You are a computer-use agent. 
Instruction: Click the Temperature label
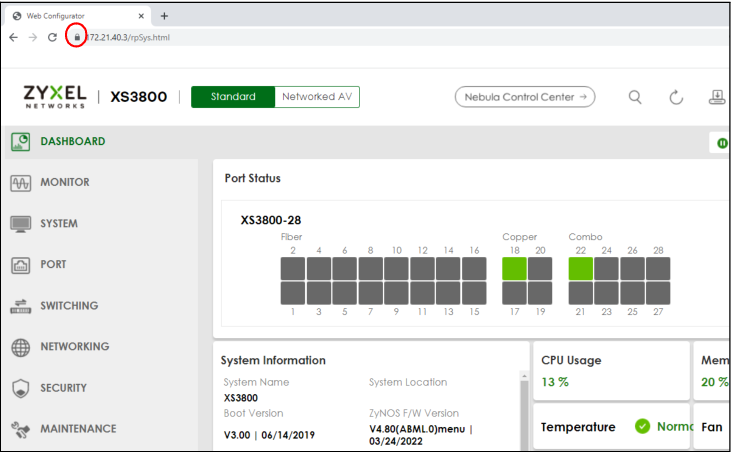[578, 427]
